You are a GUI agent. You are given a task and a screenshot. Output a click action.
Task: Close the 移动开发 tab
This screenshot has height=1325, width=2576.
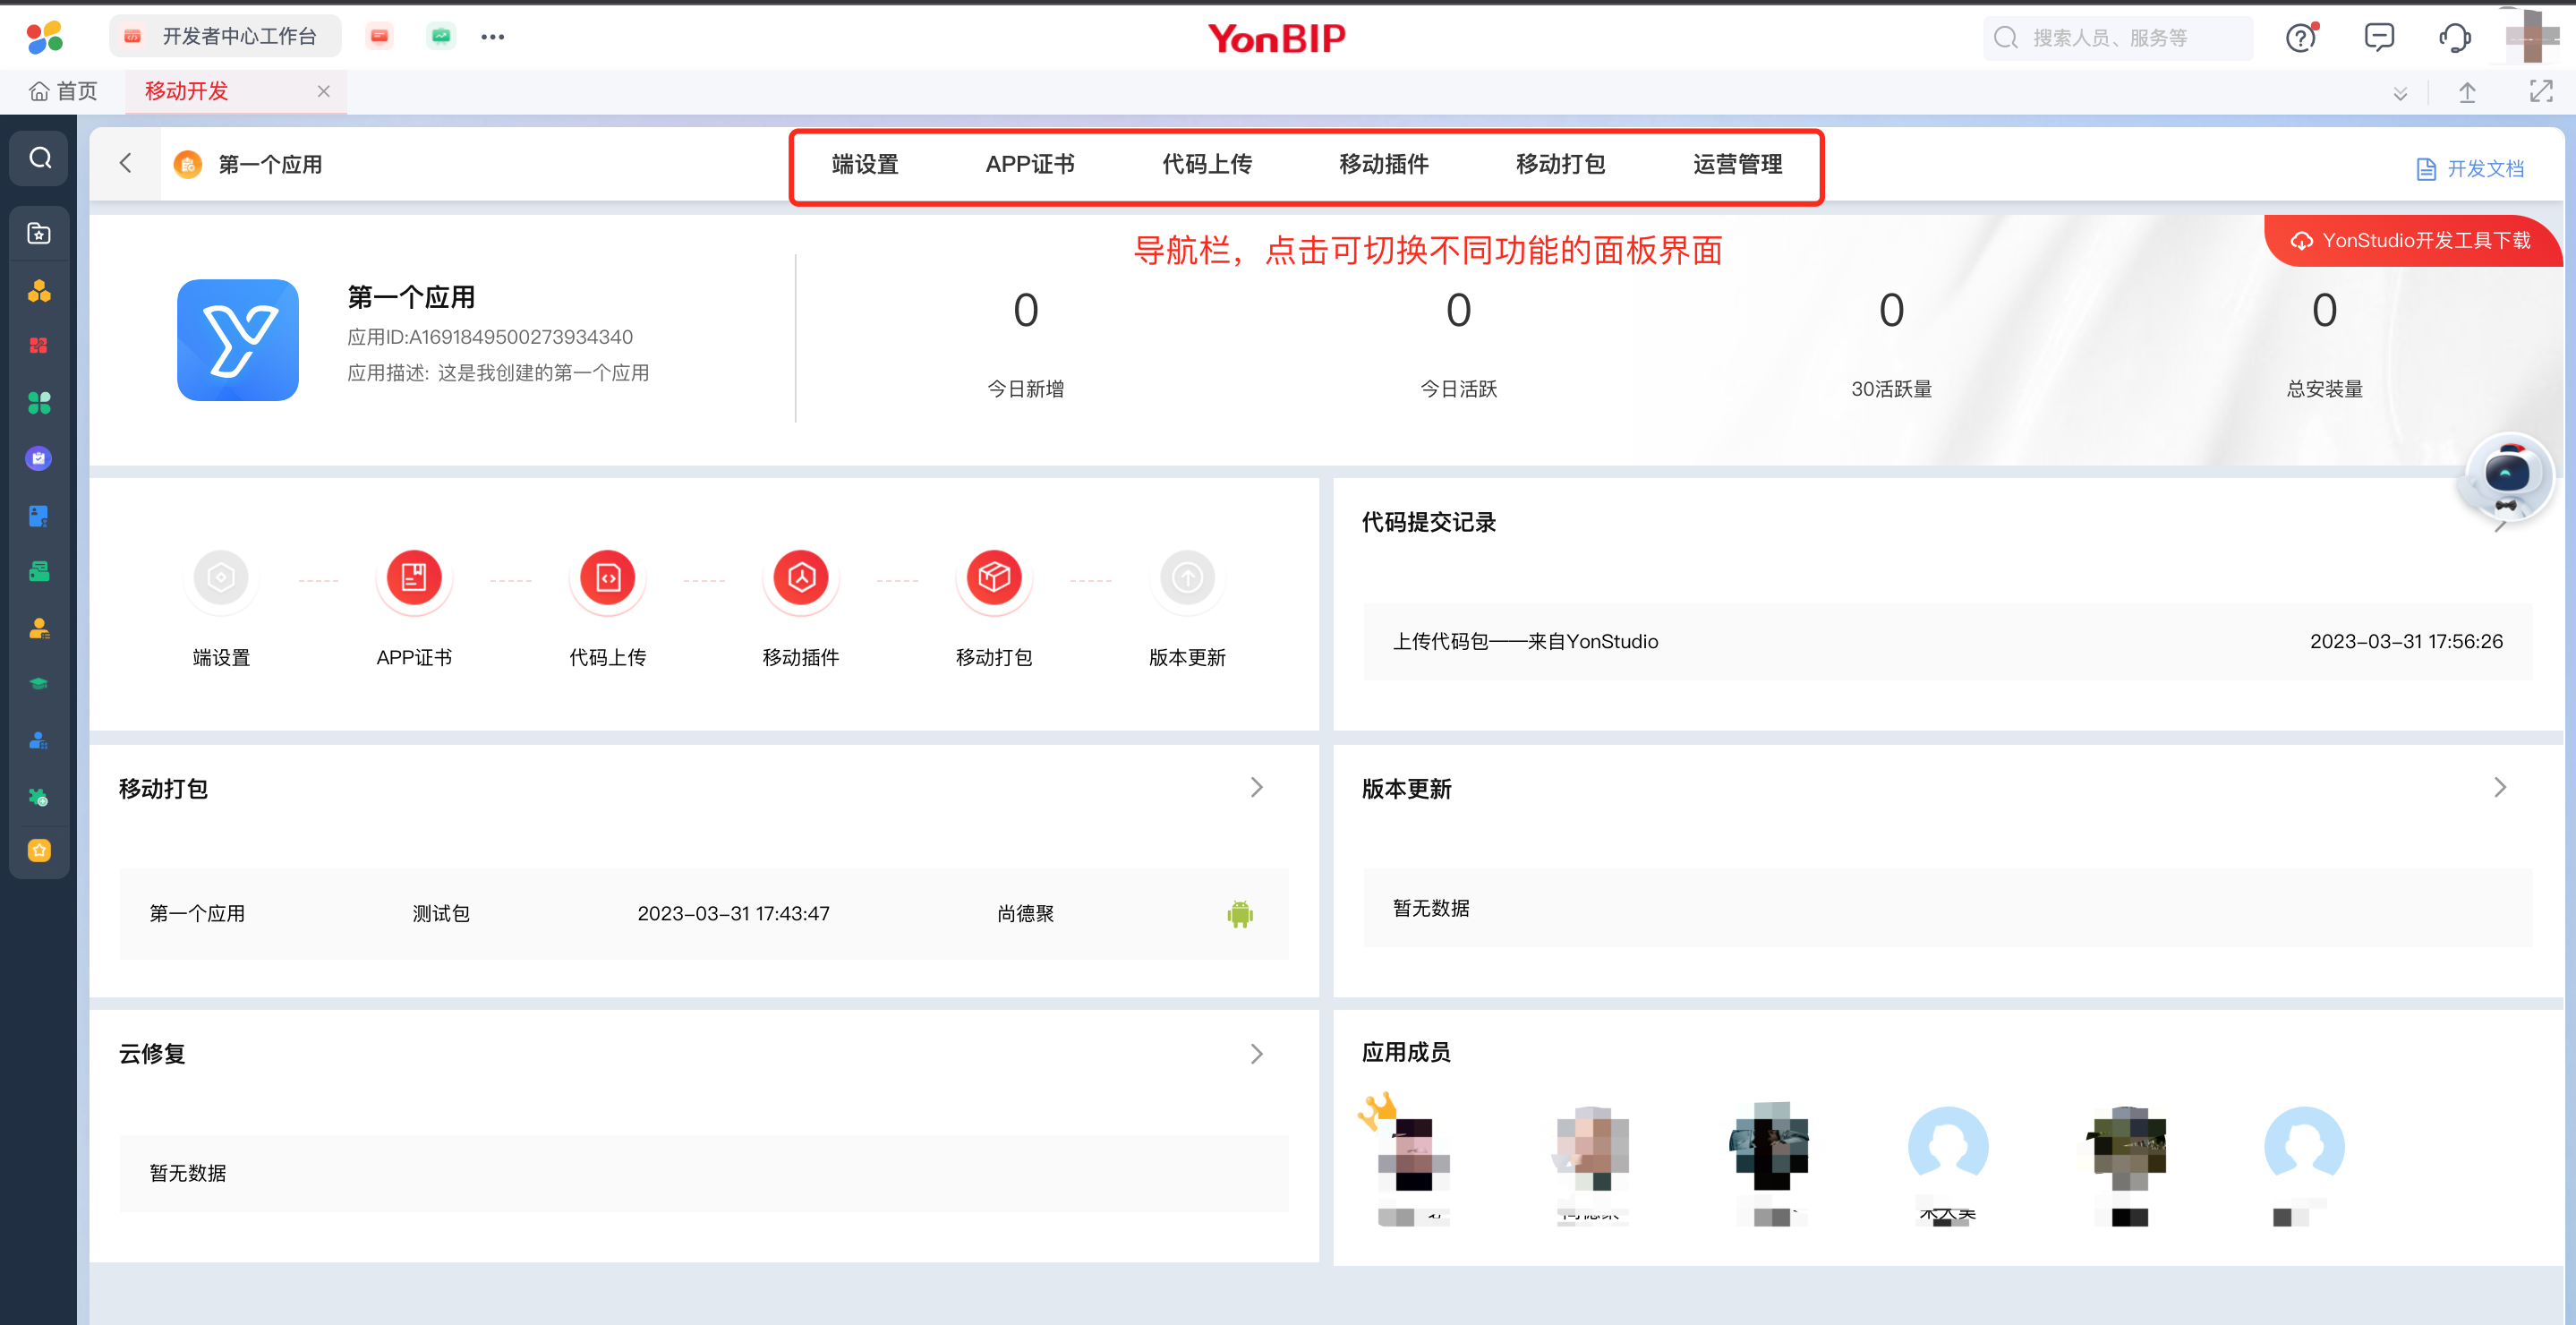[x=323, y=91]
